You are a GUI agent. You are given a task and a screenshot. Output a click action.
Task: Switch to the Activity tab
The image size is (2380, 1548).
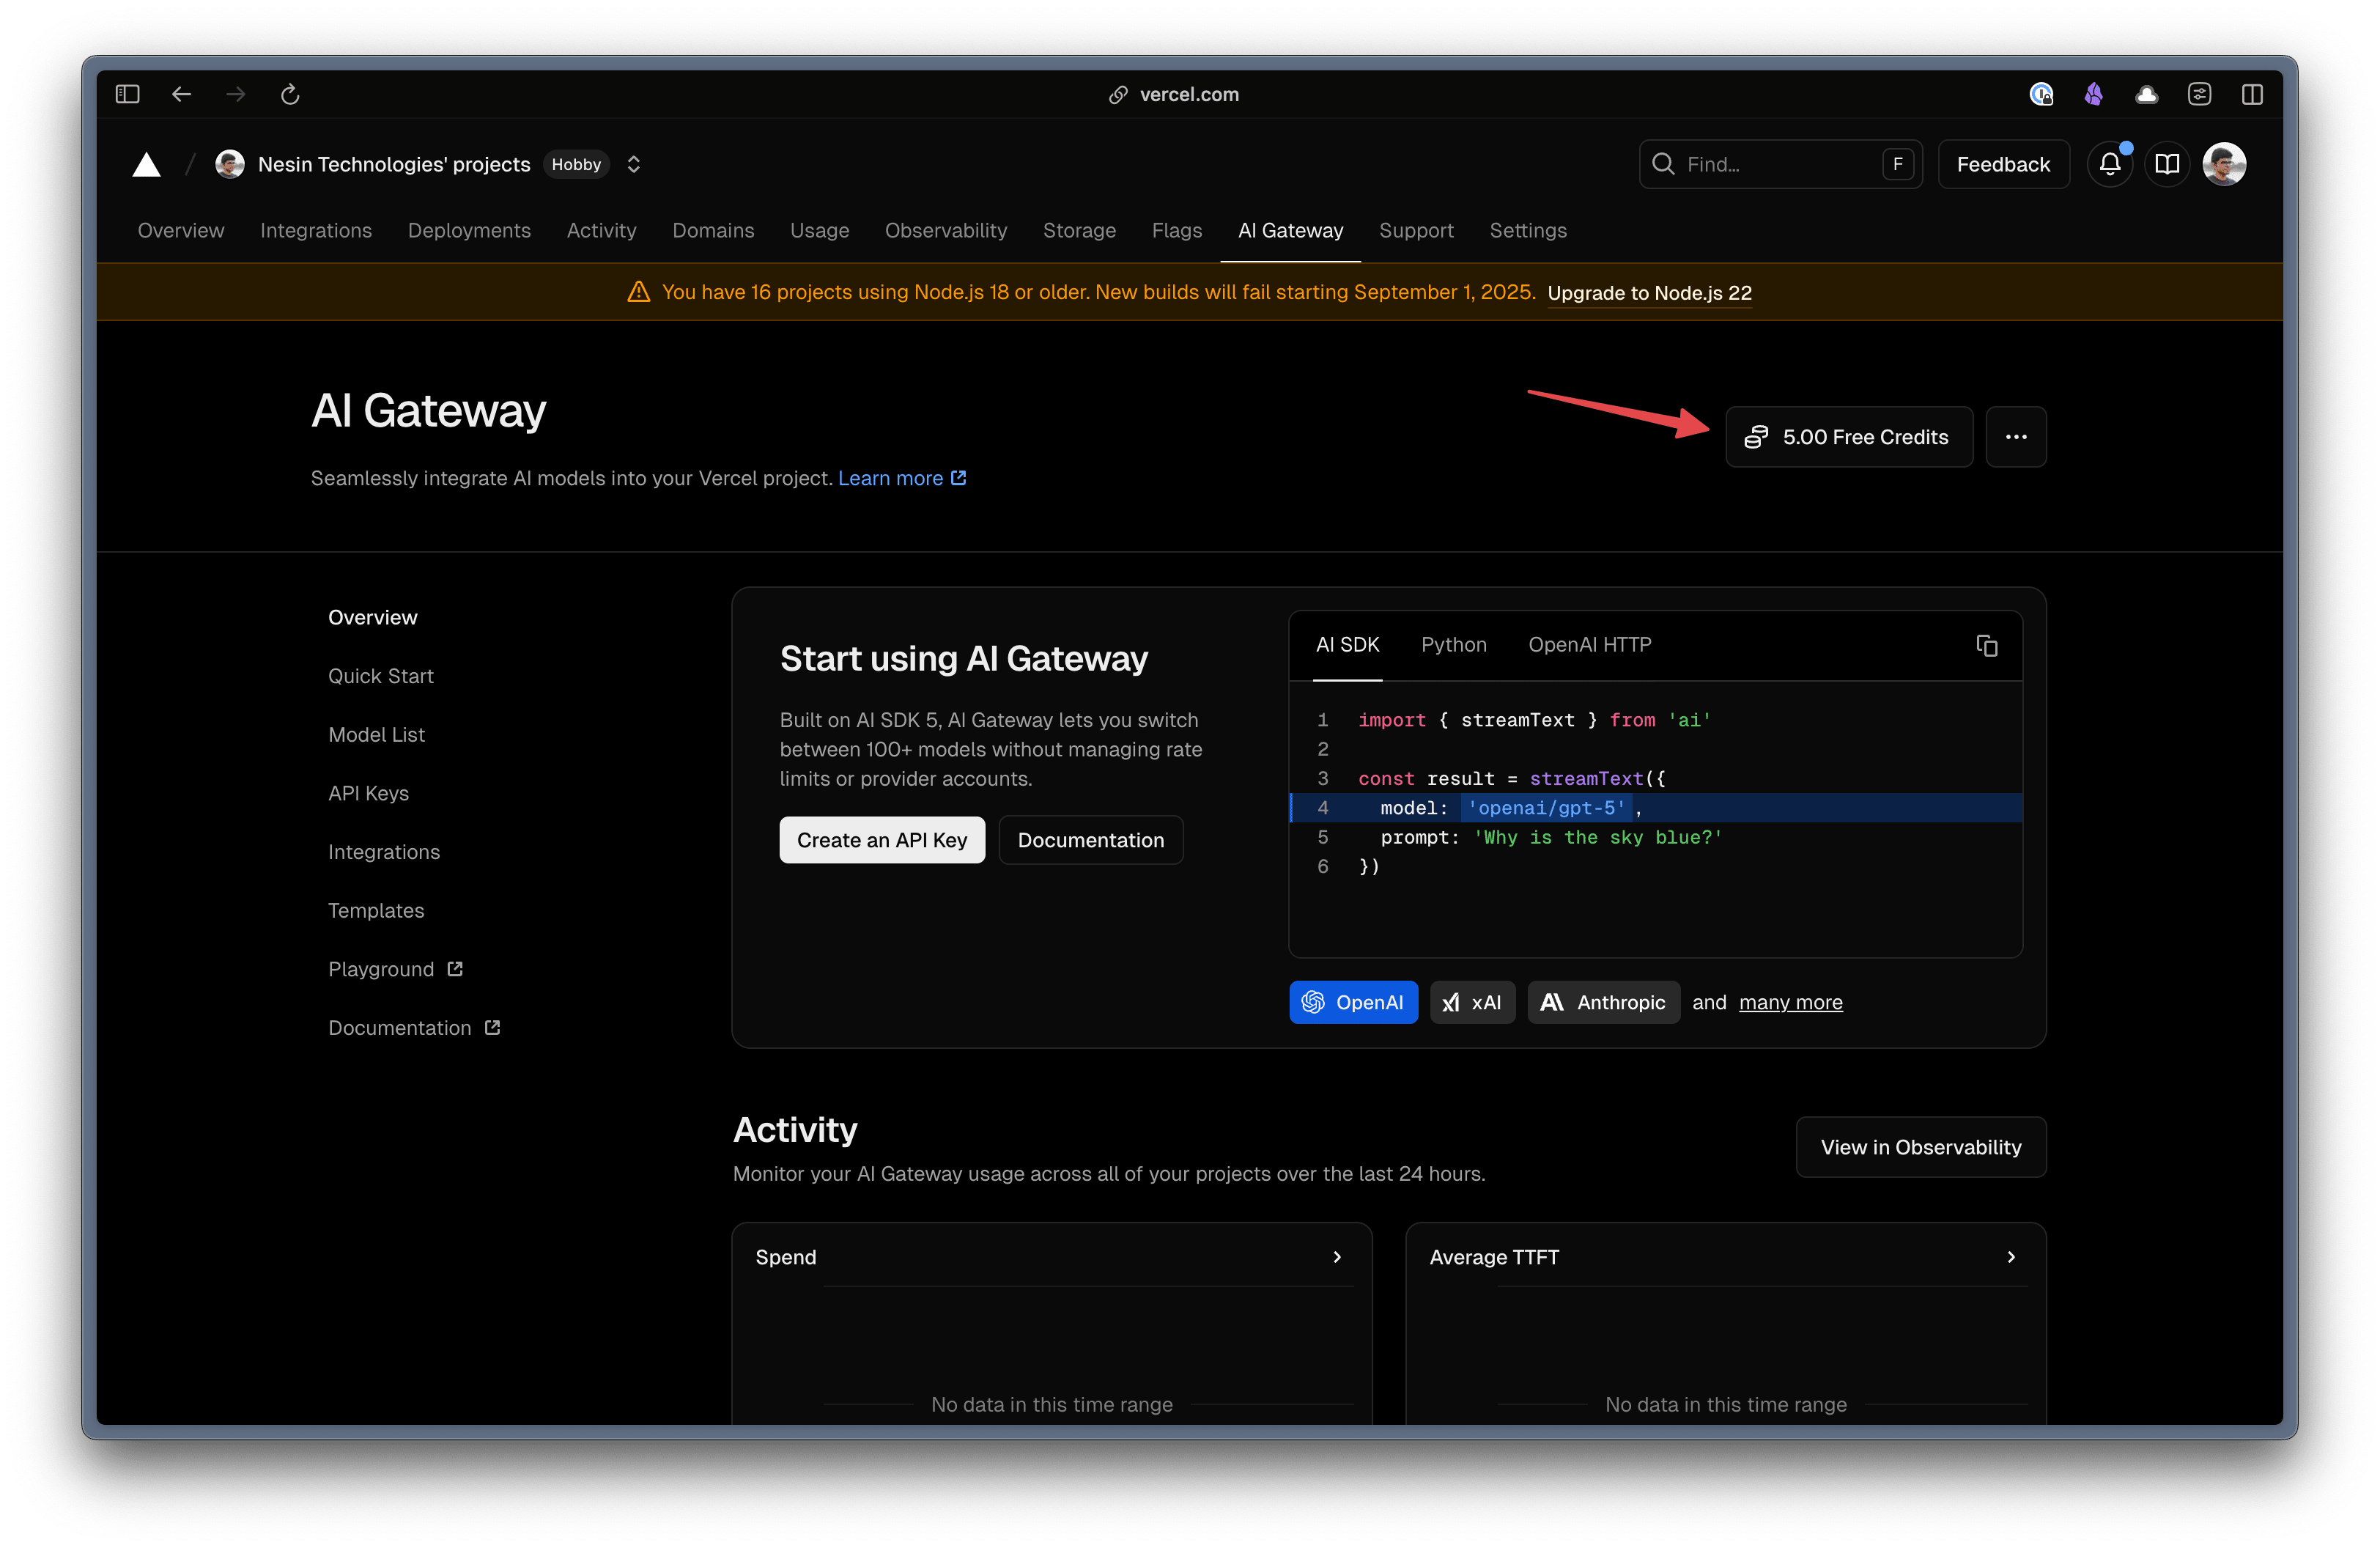coord(601,230)
